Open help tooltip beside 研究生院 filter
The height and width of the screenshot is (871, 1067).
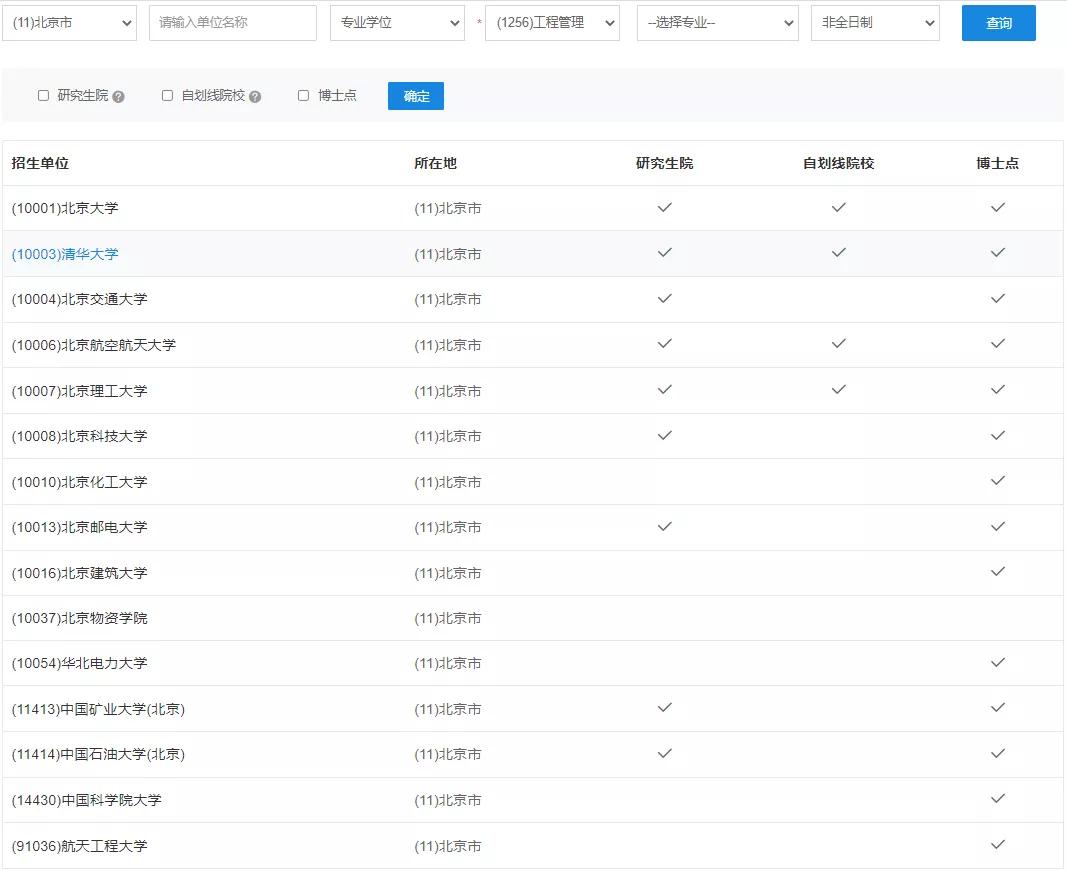[119, 95]
